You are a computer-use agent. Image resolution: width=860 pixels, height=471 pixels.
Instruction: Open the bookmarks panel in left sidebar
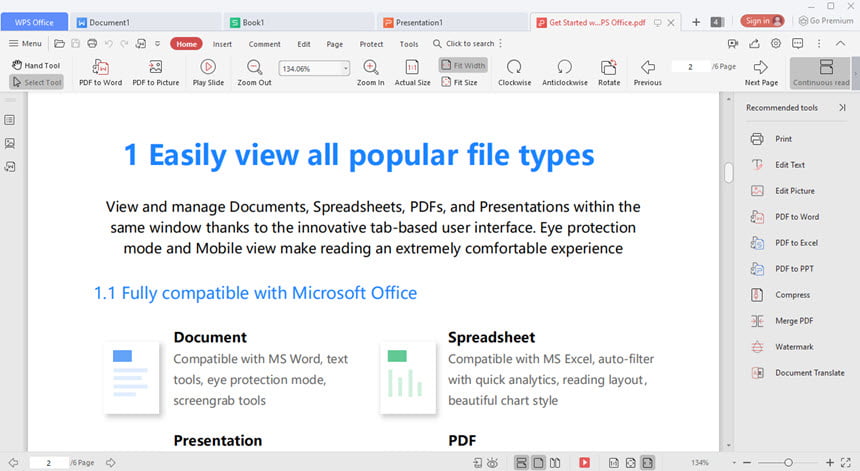(x=10, y=120)
